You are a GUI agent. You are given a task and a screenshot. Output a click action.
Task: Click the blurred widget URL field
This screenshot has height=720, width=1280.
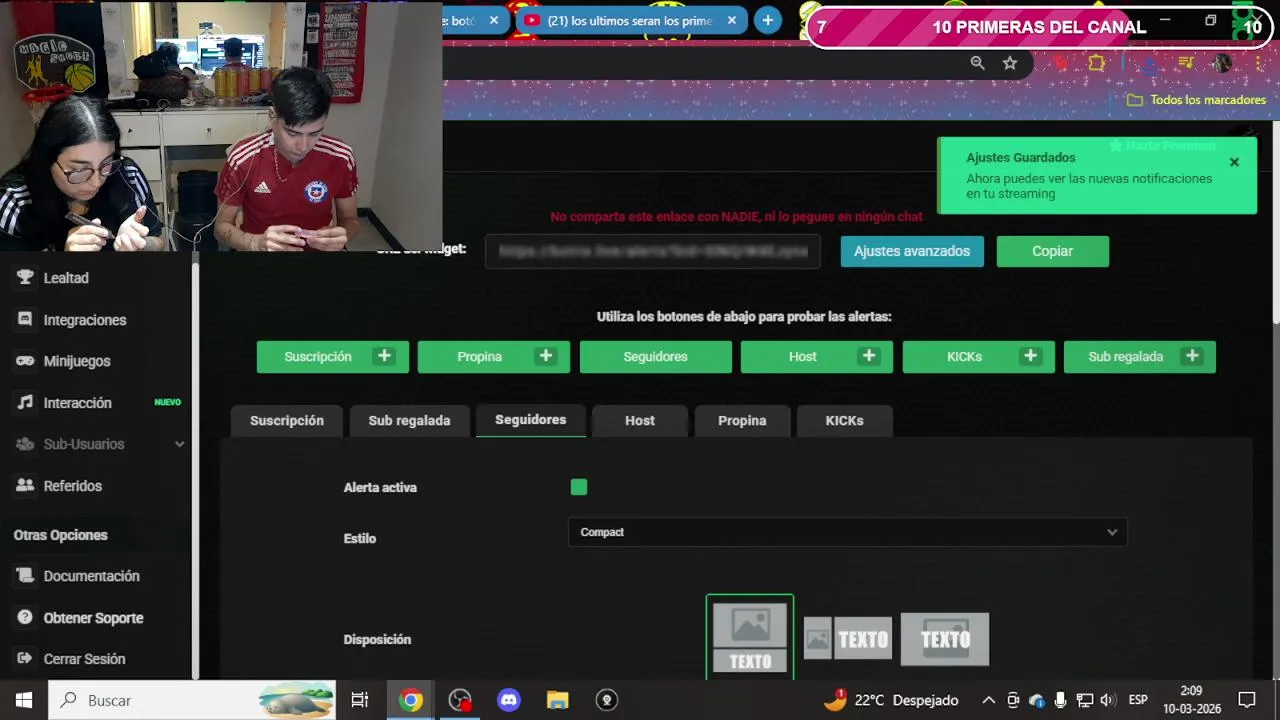tap(653, 252)
